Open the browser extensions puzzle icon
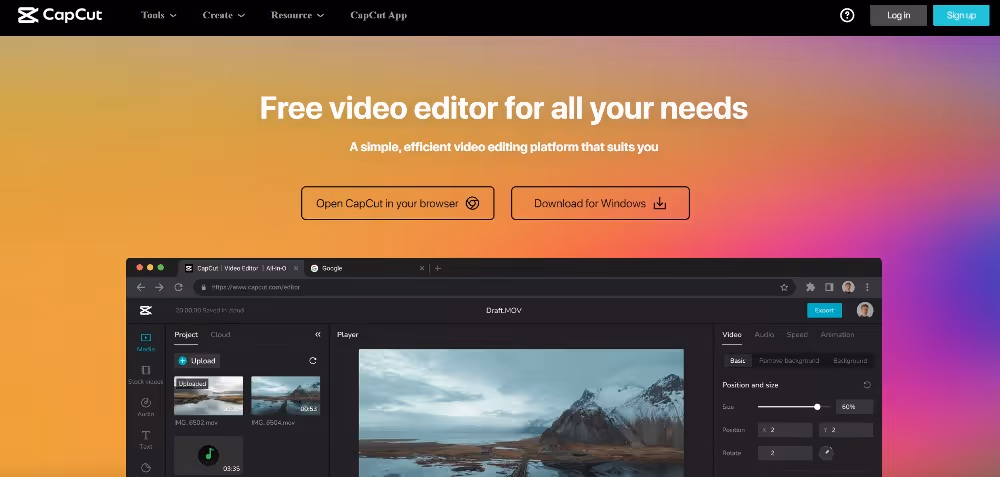 point(811,287)
